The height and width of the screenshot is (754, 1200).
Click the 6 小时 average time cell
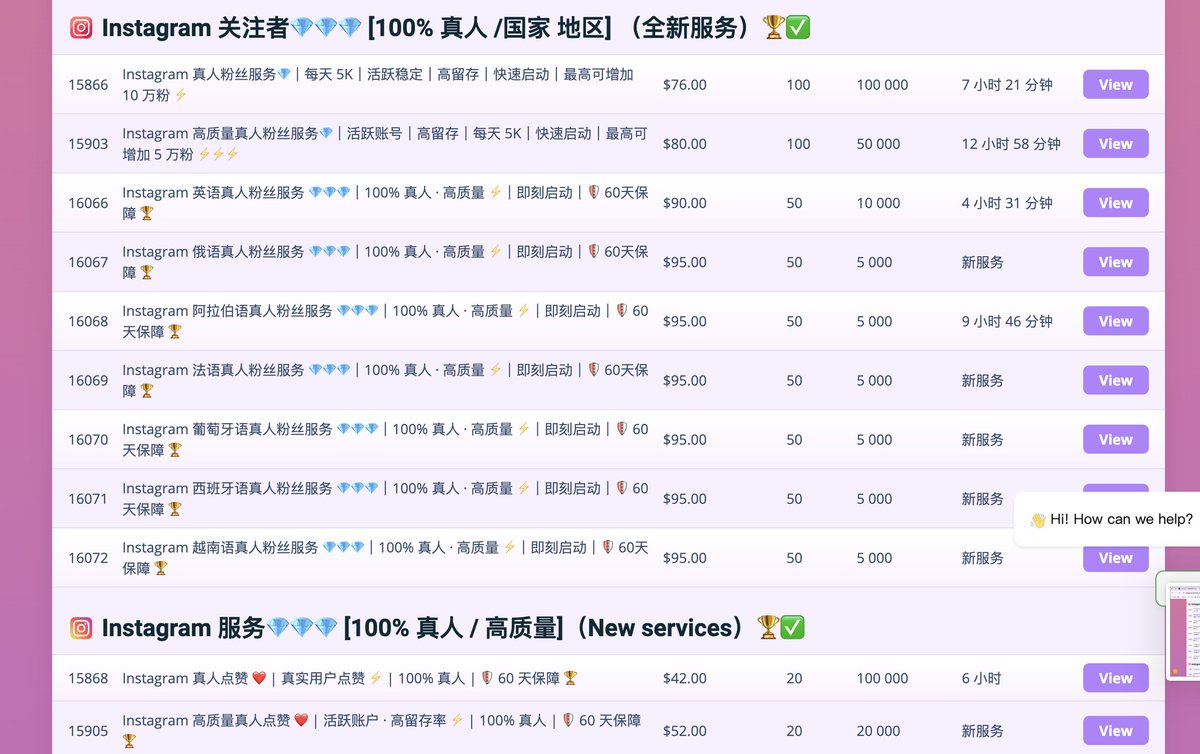981,678
